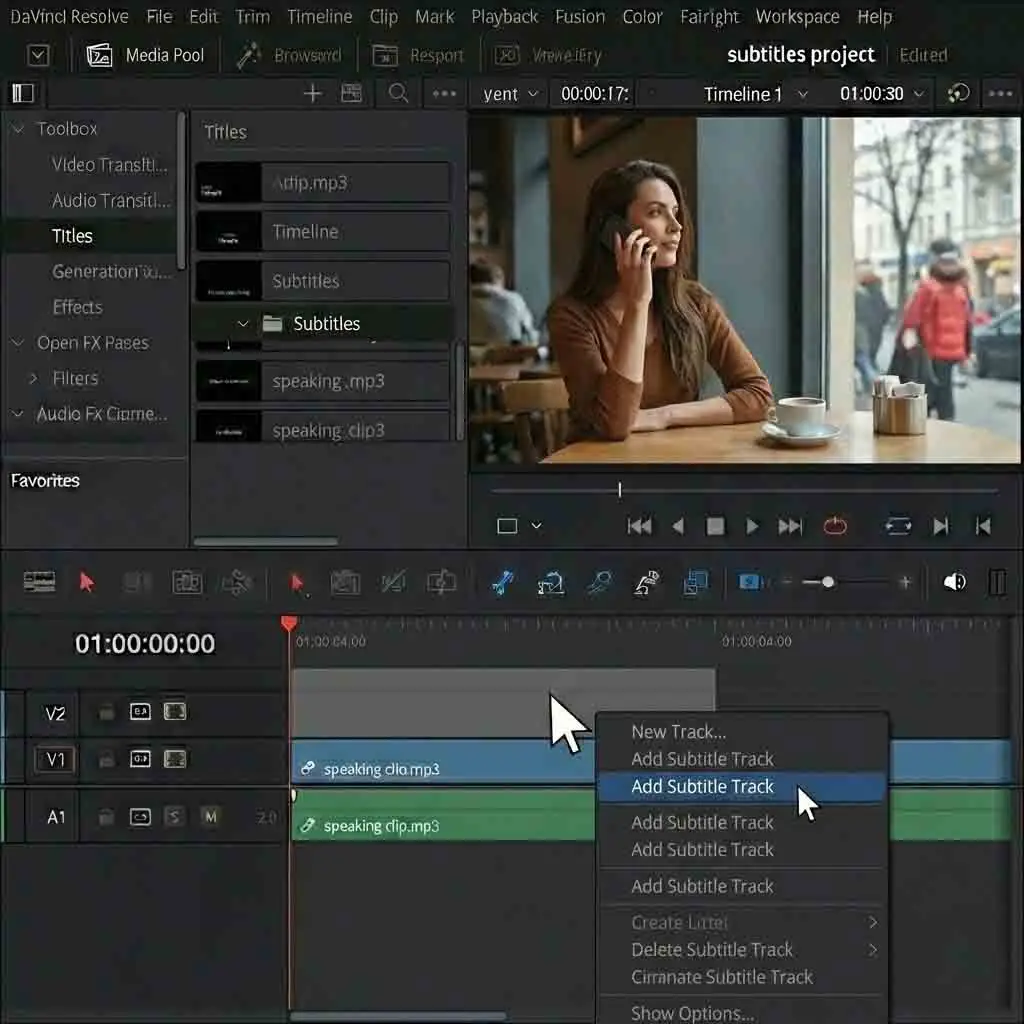Image resolution: width=1024 pixels, height=1024 pixels.
Task: Collapse the Audio Fx Ciome section
Action: point(18,413)
